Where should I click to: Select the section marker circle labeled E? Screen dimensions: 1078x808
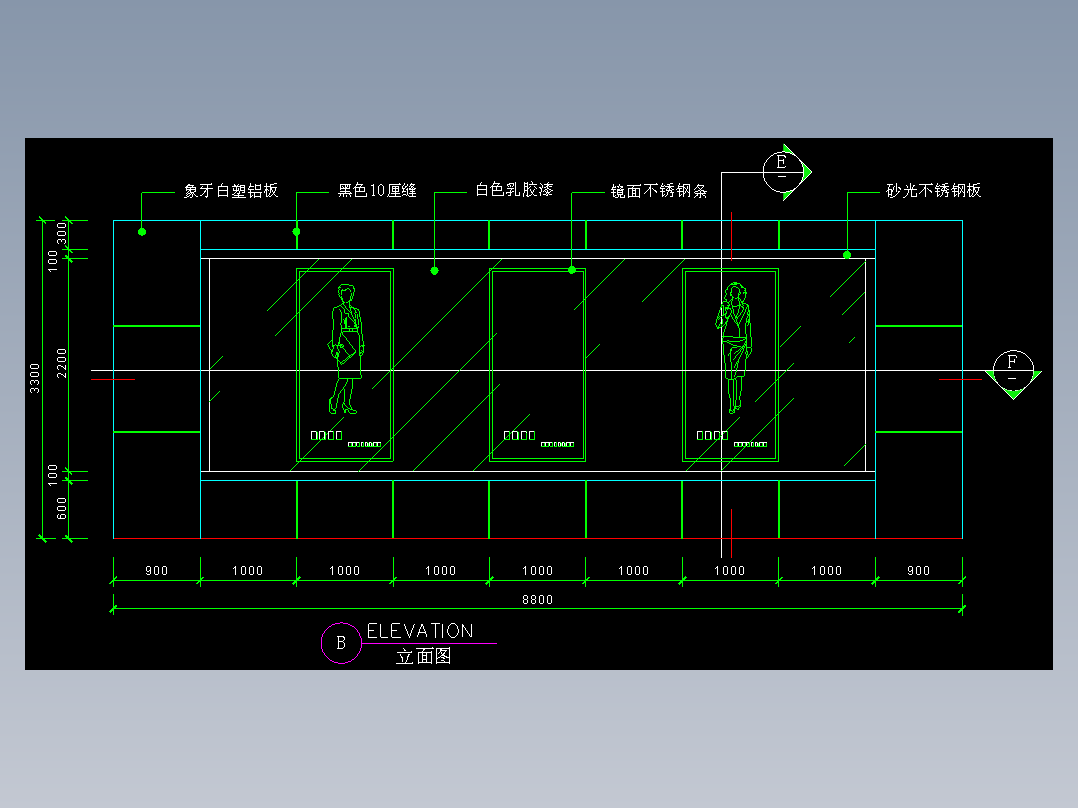coord(783,172)
